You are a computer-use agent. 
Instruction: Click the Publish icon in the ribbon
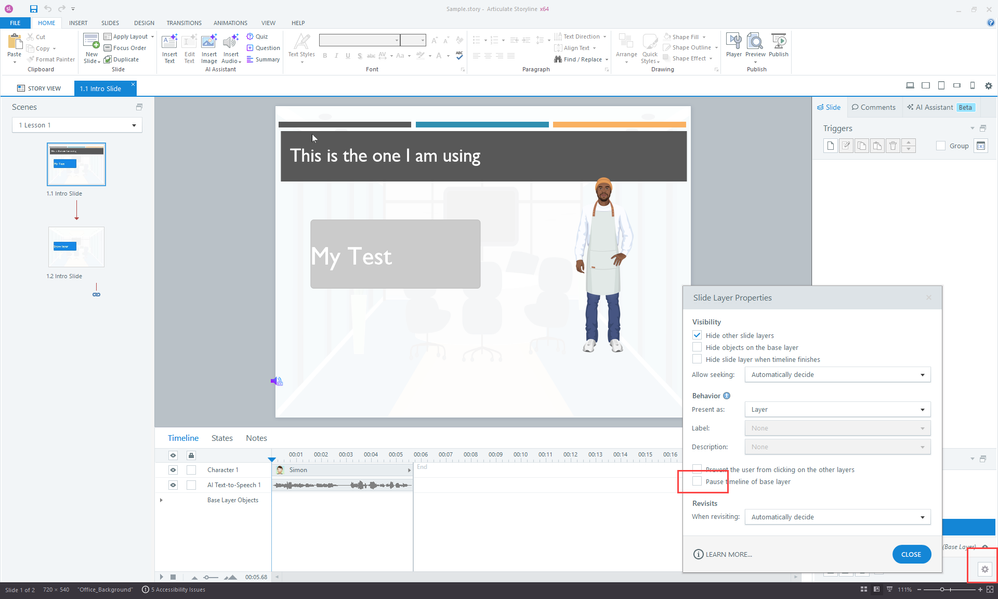(778, 41)
